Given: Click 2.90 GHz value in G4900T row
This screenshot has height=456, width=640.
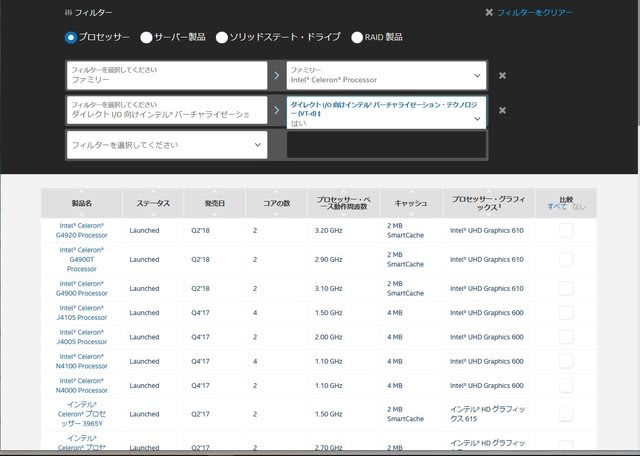Looking at the screenshot, I should pos(329,260).
